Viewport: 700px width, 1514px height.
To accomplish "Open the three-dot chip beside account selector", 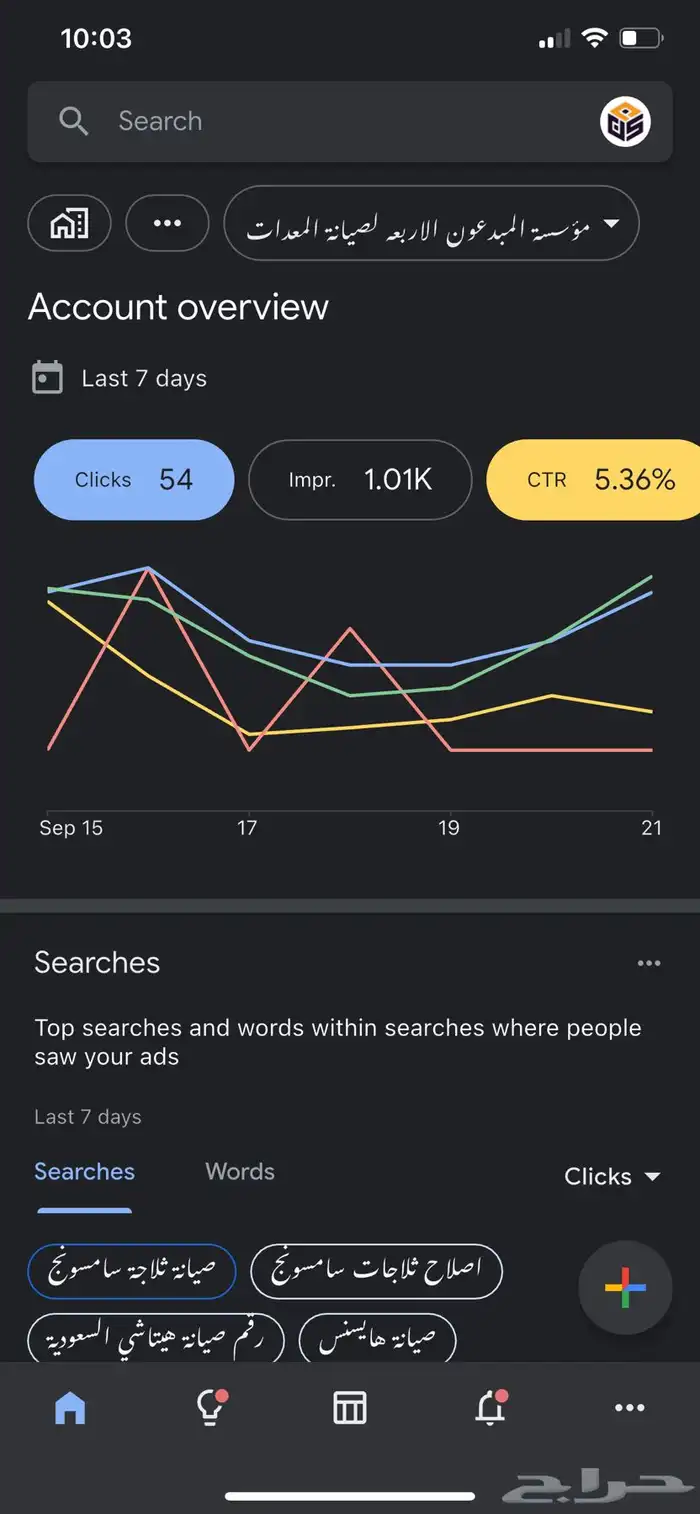I will point(167,223).
